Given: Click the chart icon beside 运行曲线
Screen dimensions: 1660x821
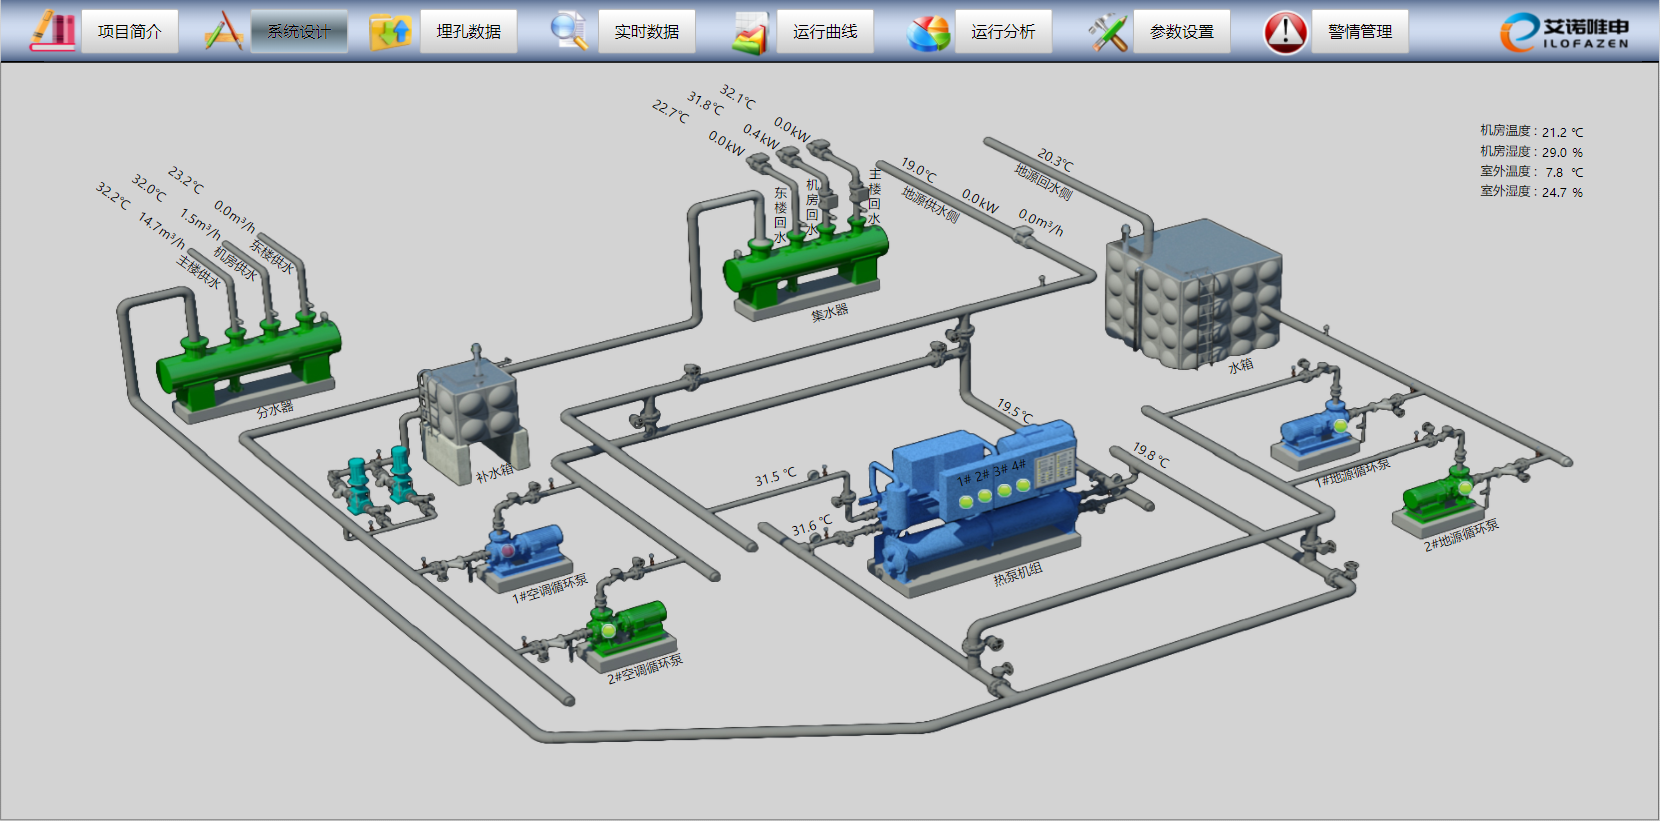Looking at the screenshot, I should pos(749,33).
